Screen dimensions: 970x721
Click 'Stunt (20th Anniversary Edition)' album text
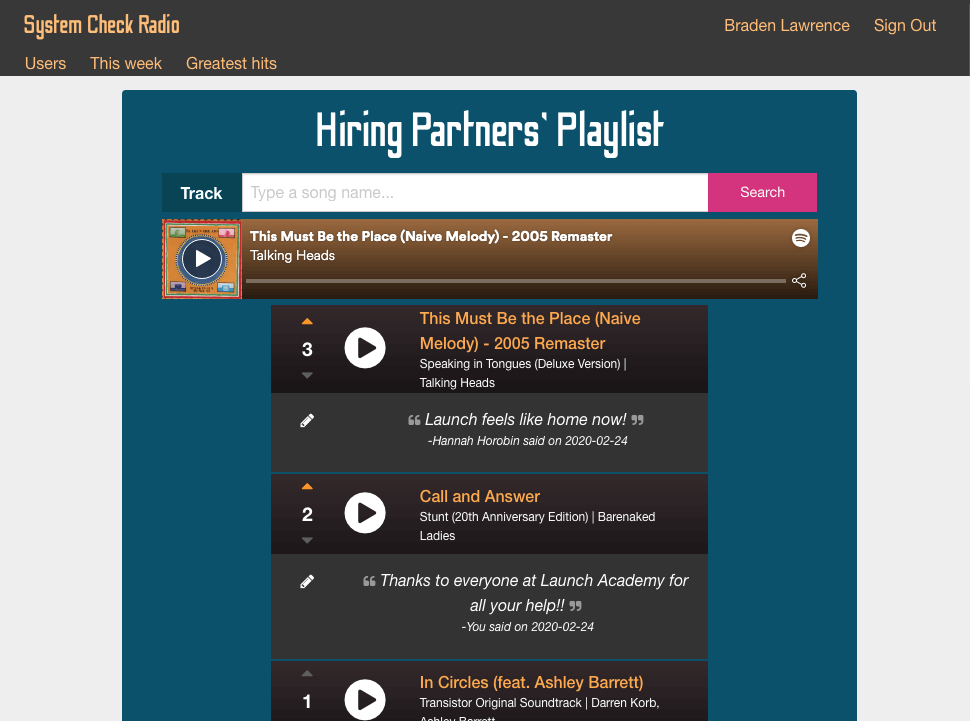(504, 517)
